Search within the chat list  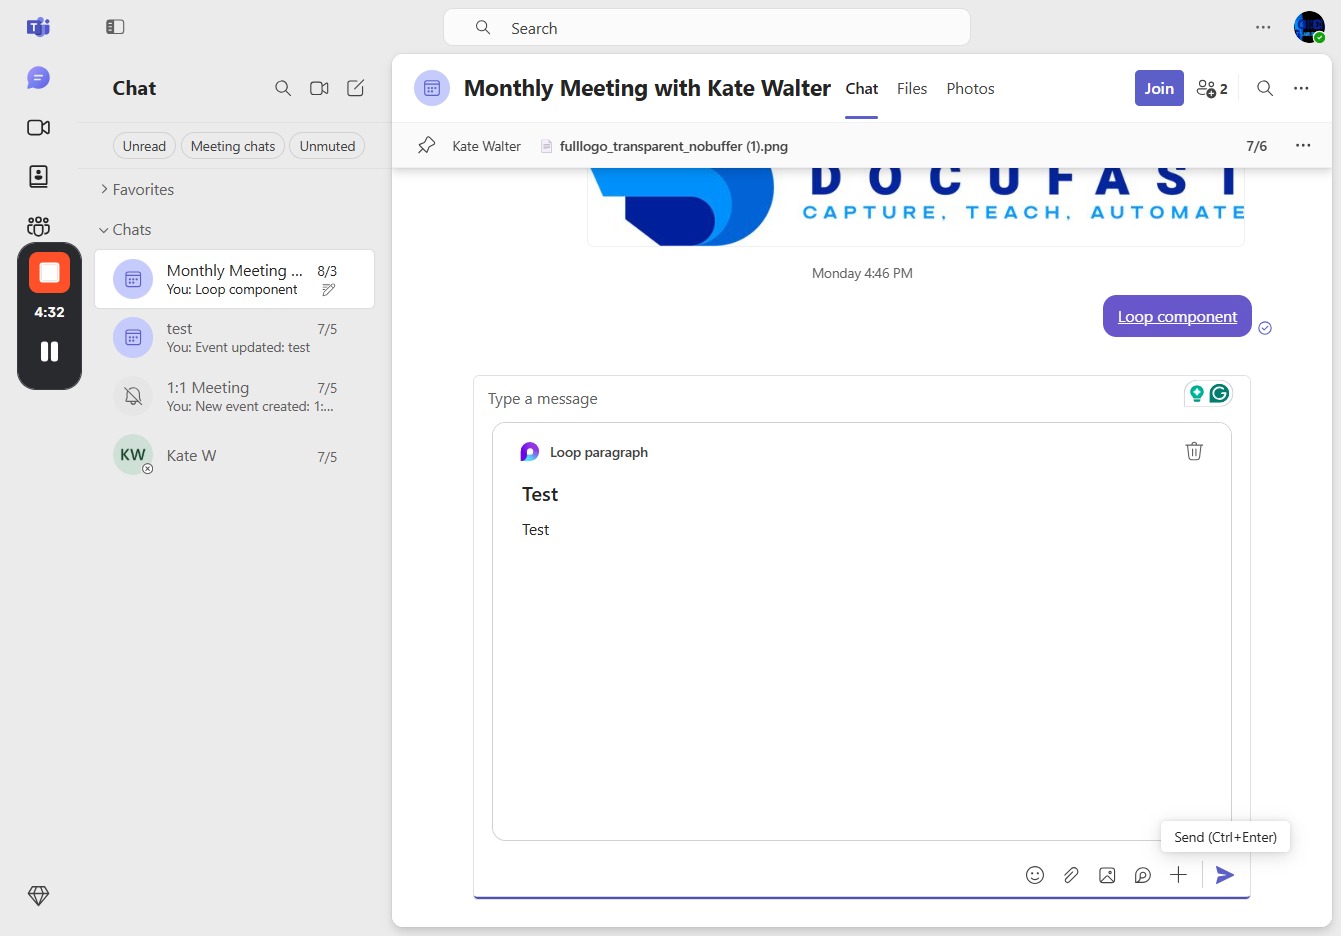[x=283, y=88]
